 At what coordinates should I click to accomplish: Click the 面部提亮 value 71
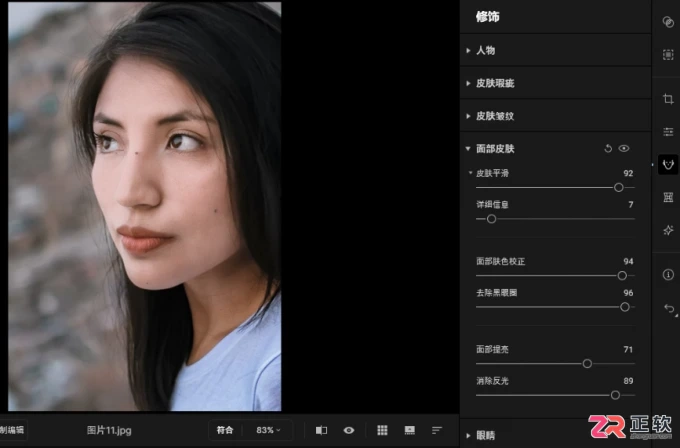[628, 350]
